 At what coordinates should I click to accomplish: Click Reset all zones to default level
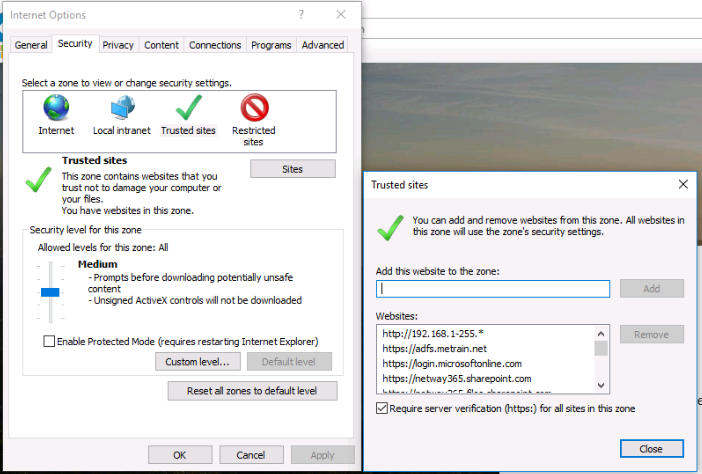coord(252,391)
